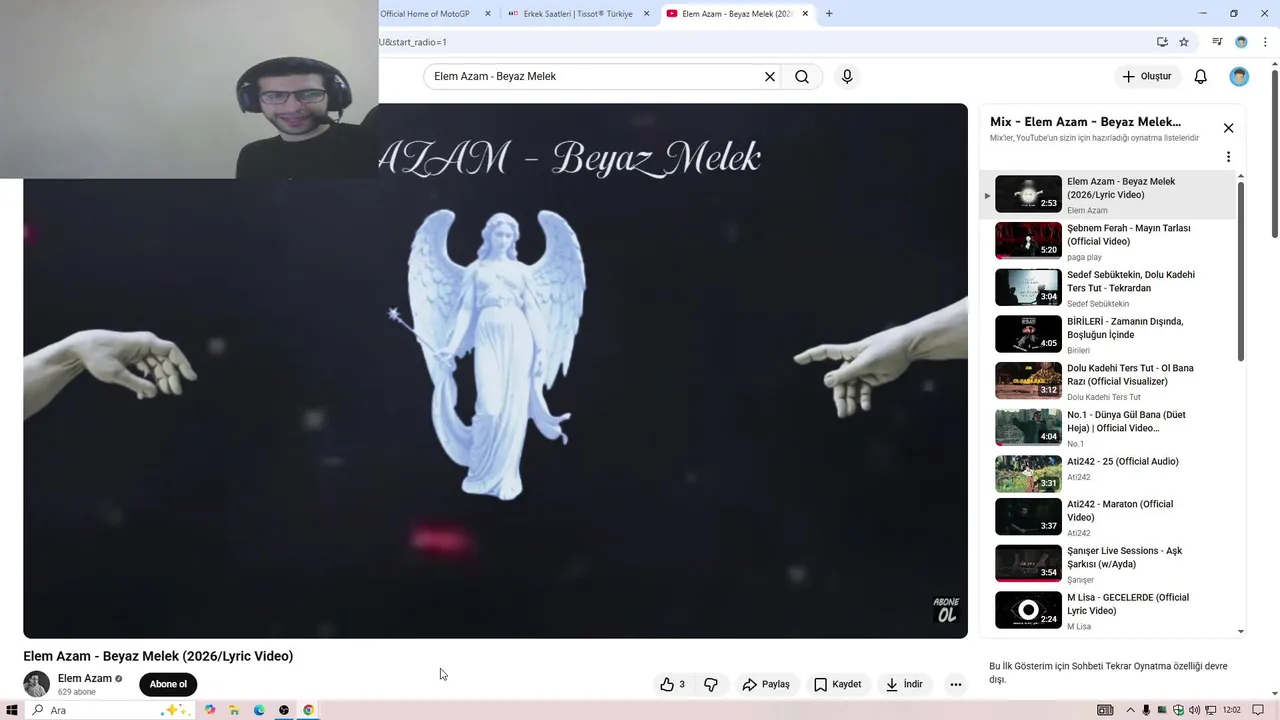This screenshot has width=1280, height=720.
Task: Install the app via the address bar icon
Action: 1162,42
